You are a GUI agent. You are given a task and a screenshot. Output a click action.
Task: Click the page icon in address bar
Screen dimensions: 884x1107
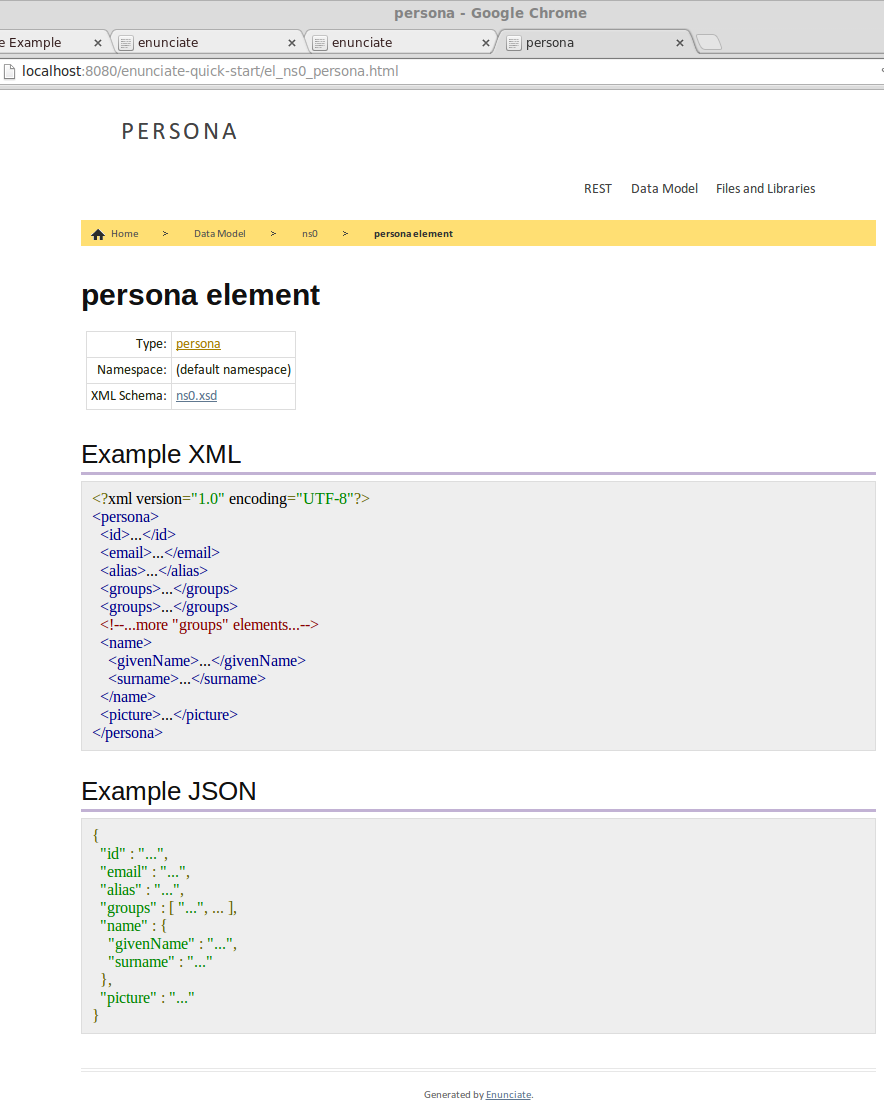[x=10, y=71]
